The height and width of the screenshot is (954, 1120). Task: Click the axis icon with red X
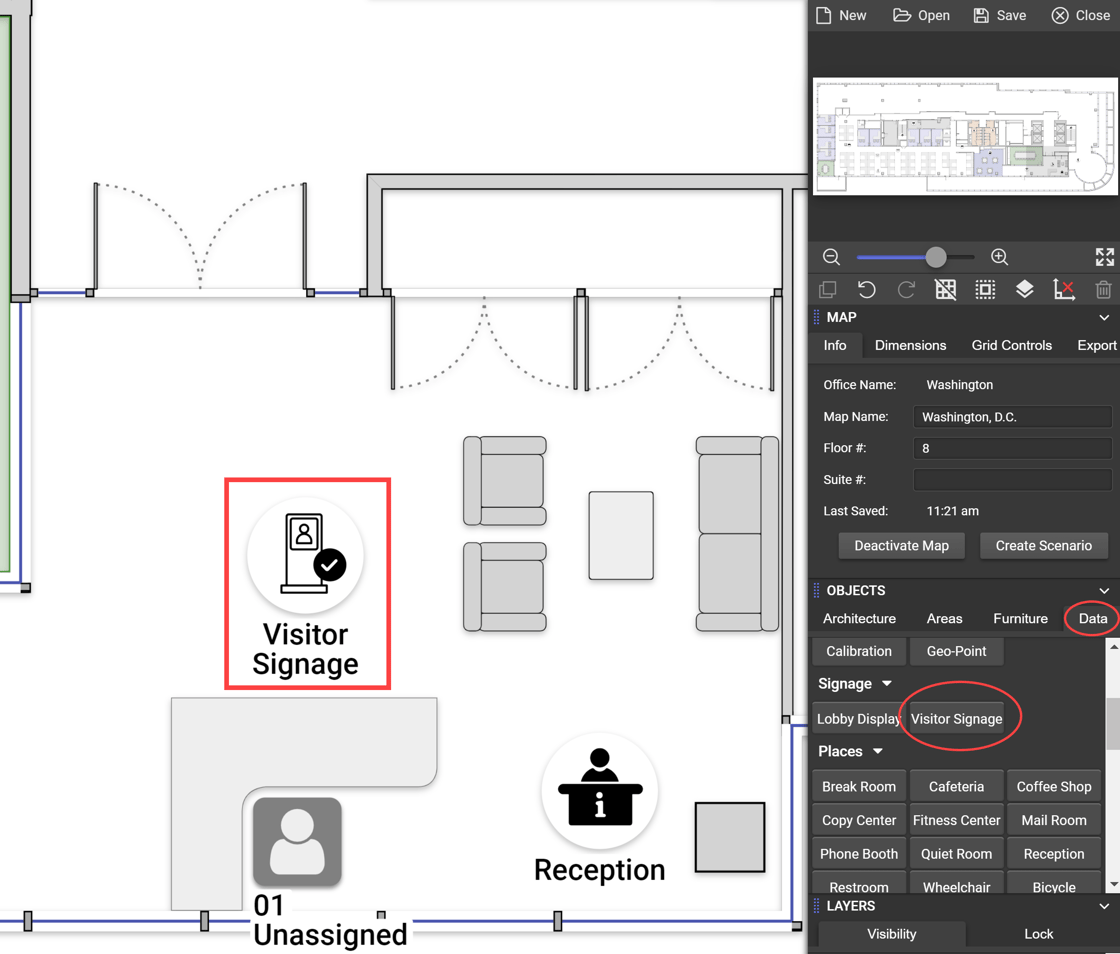coord(1064,290)
